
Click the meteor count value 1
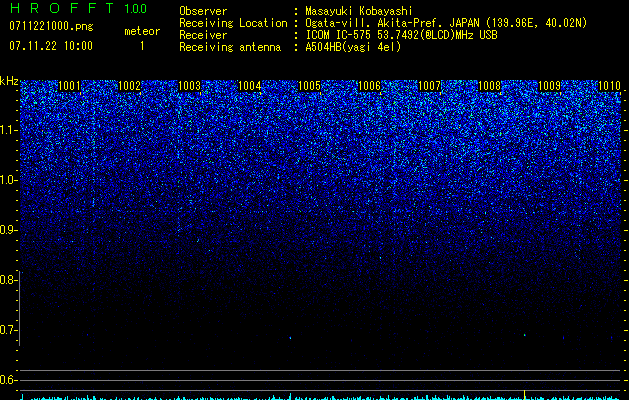142,46
